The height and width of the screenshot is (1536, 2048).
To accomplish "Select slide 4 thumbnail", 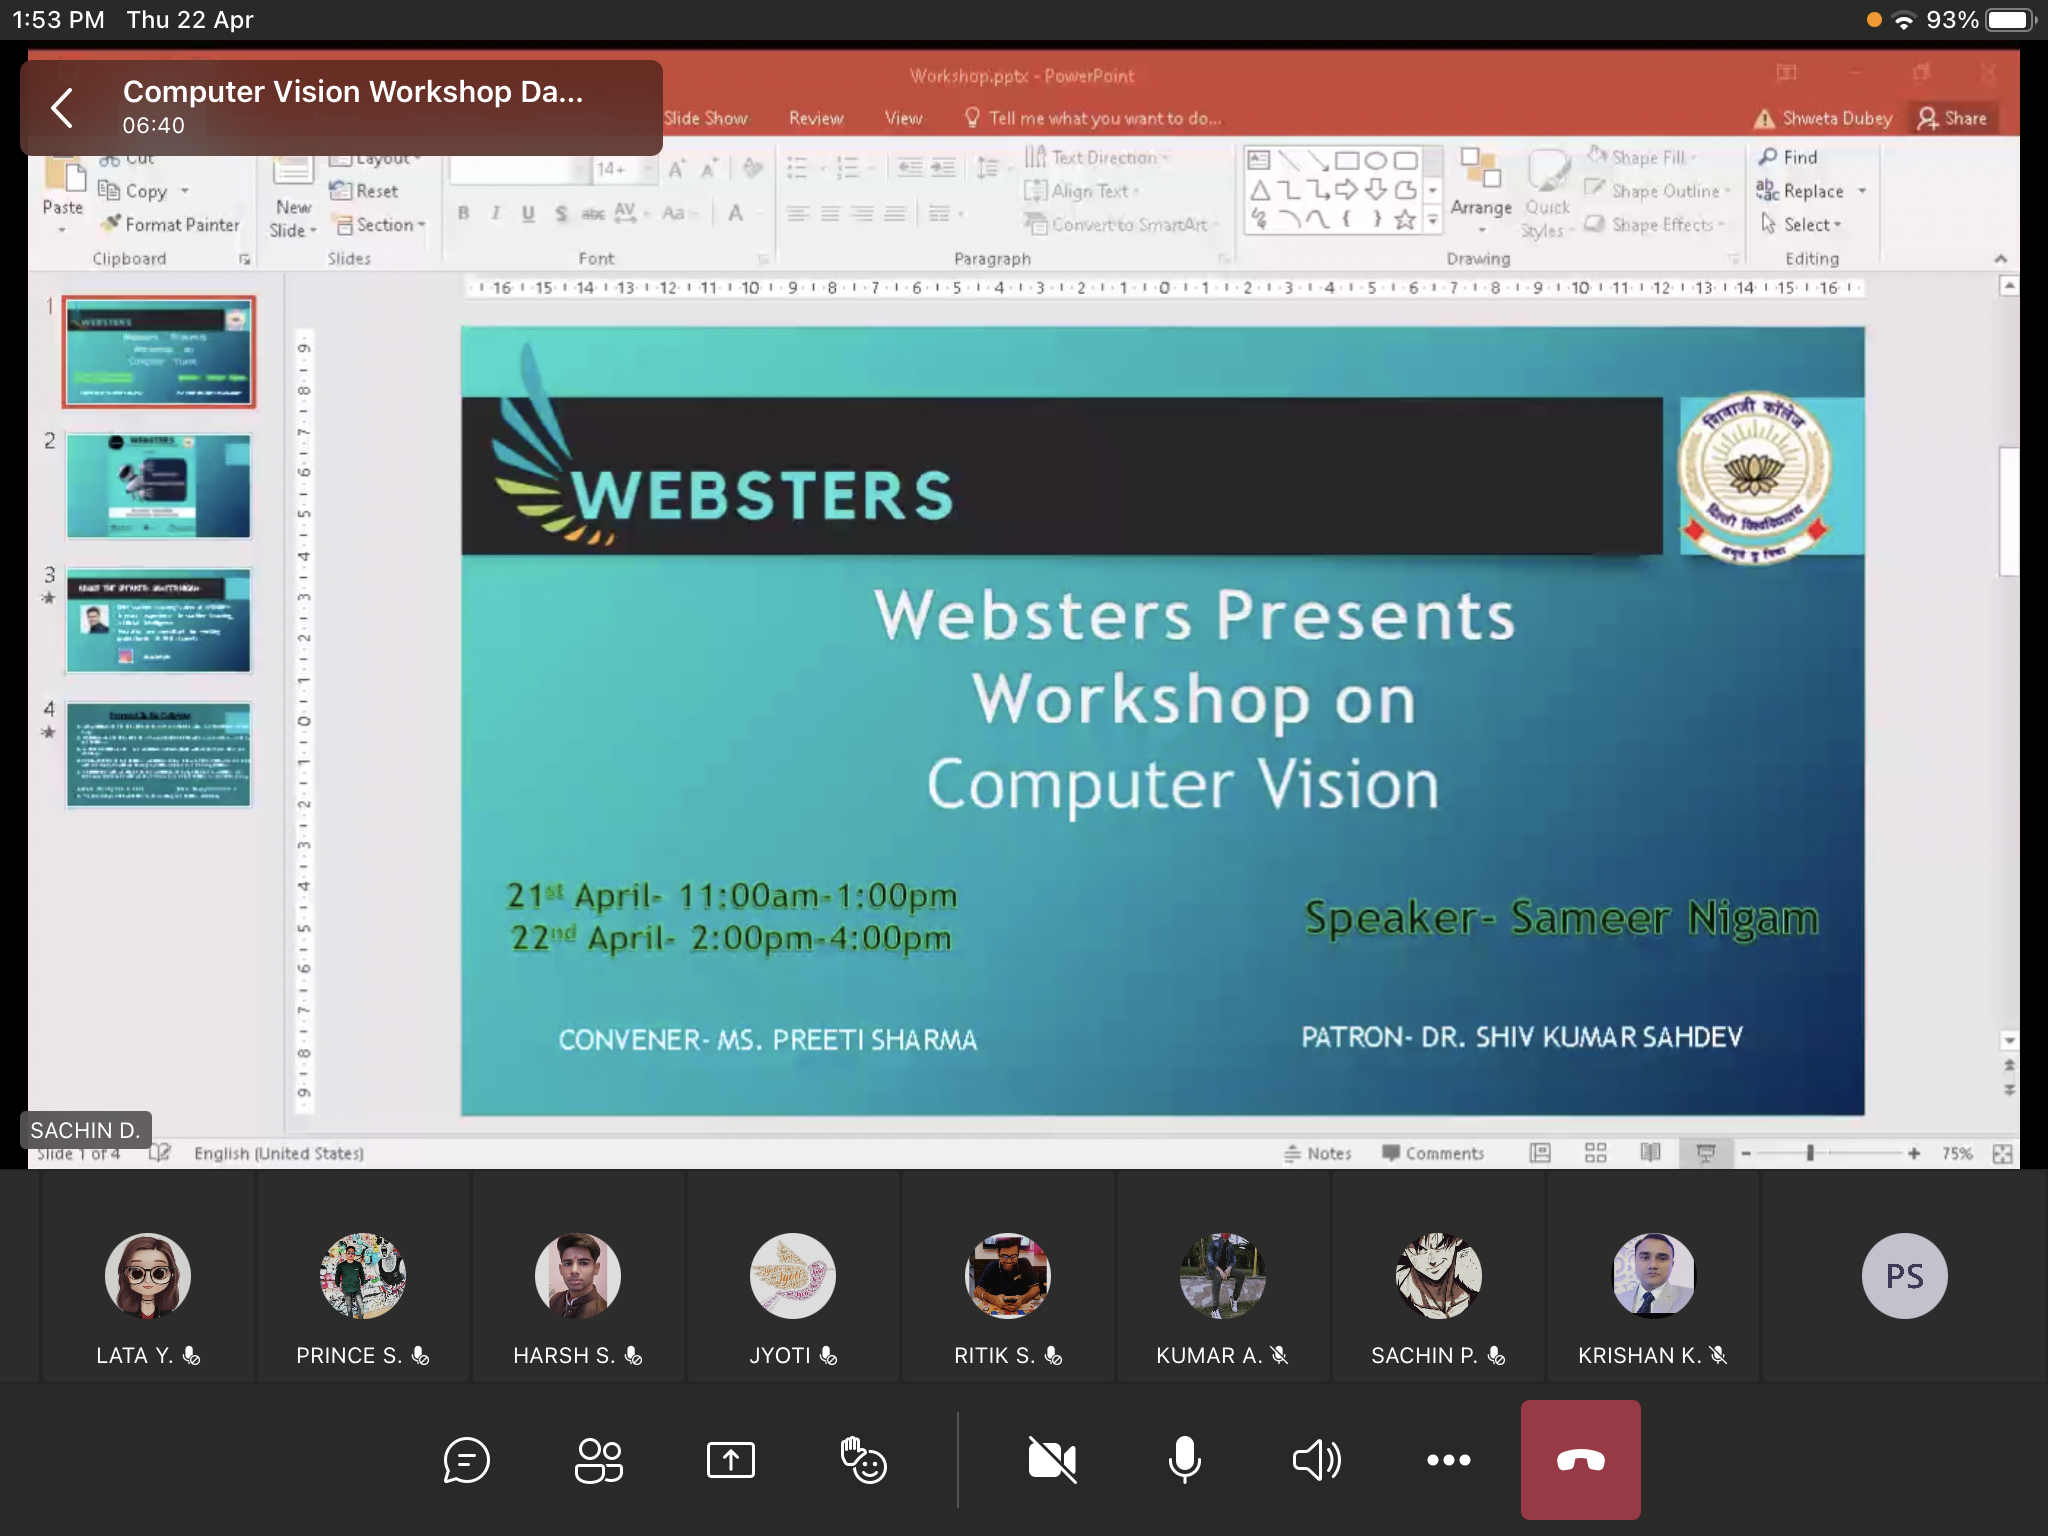I will 159,755.
